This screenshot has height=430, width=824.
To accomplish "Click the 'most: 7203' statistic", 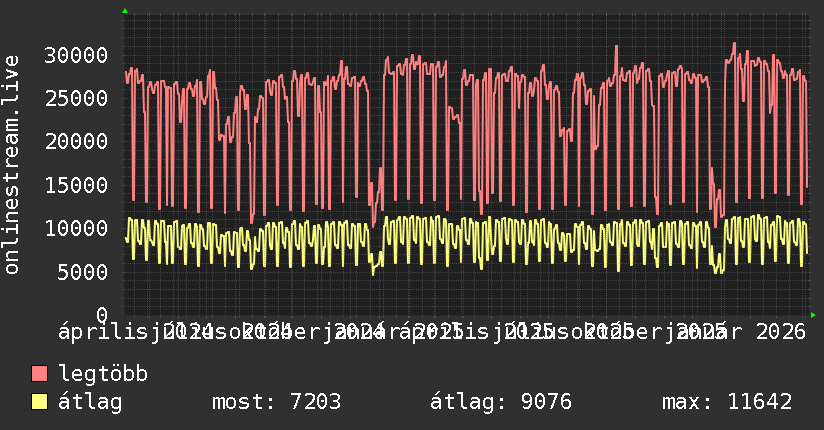I will [276, 402].
